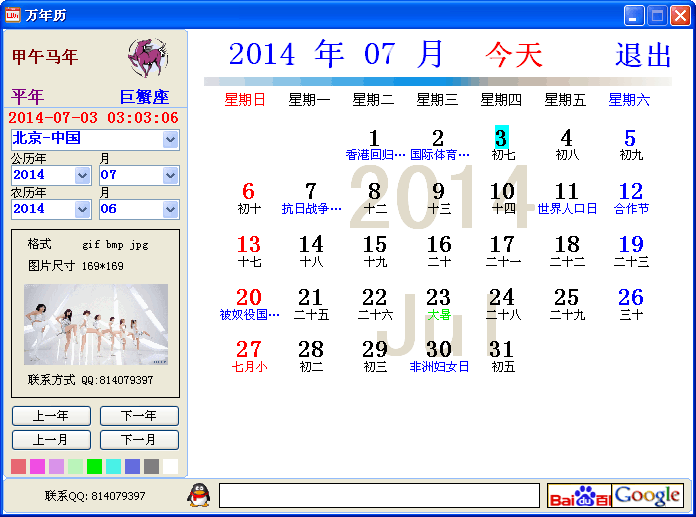Viewport: 696px width, 517px height.
Task: Pick the blue-violet color swatch
Action: click(133, 466)
